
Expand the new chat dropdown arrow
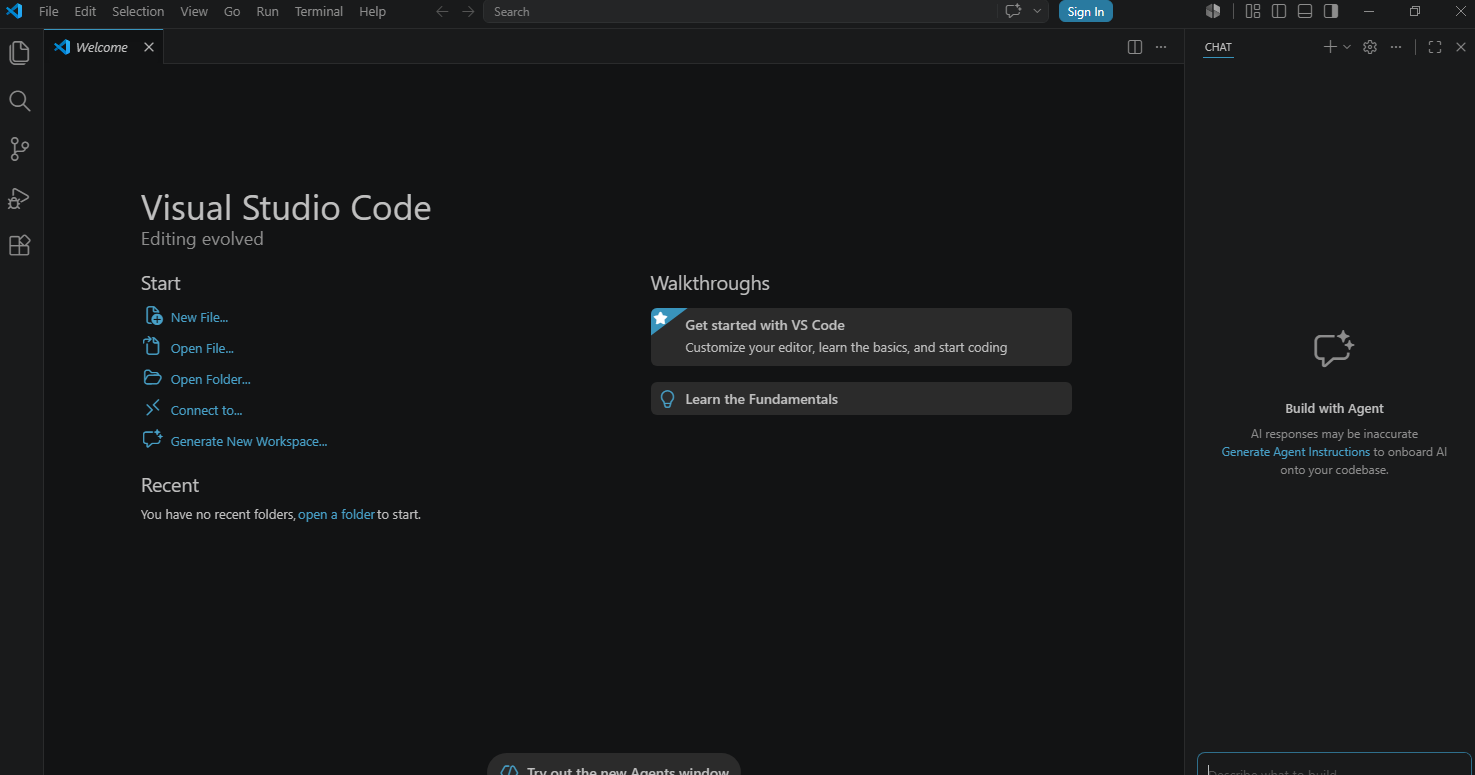(x=1347, y=47)
